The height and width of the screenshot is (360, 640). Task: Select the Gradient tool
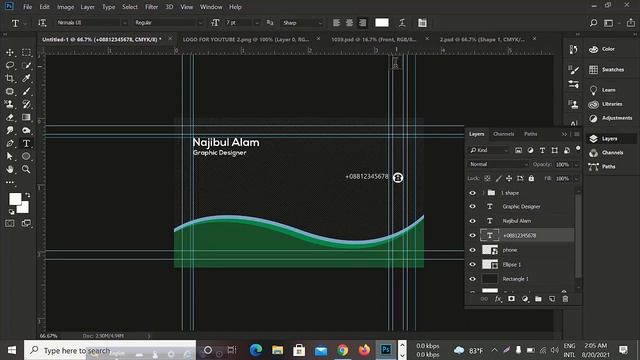26,118
